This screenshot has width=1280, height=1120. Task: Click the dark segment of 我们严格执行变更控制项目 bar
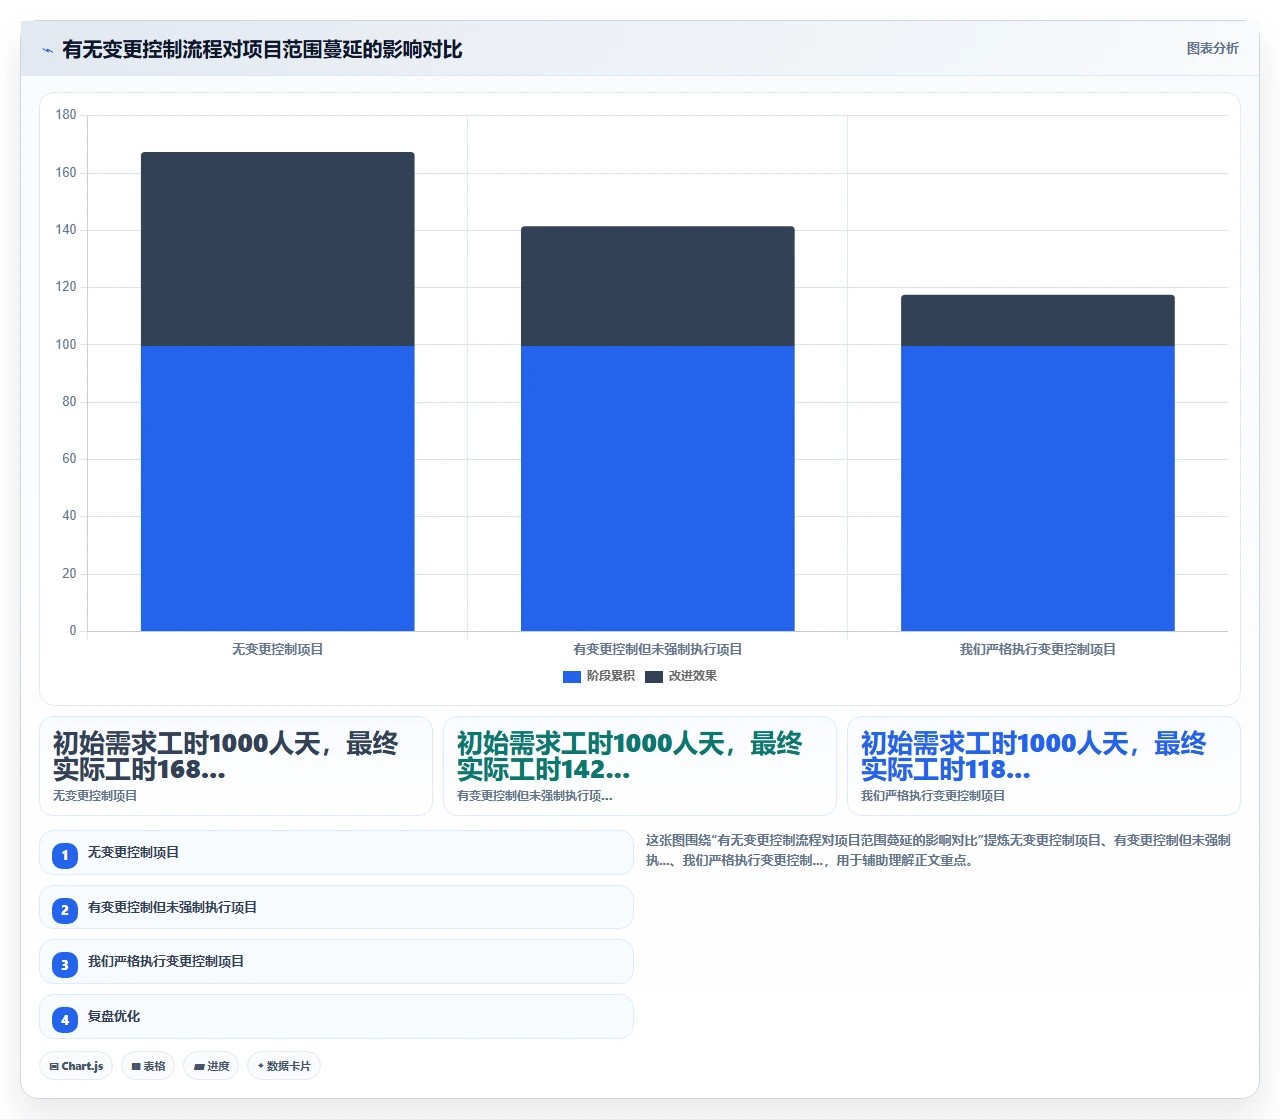point(1038,320)
